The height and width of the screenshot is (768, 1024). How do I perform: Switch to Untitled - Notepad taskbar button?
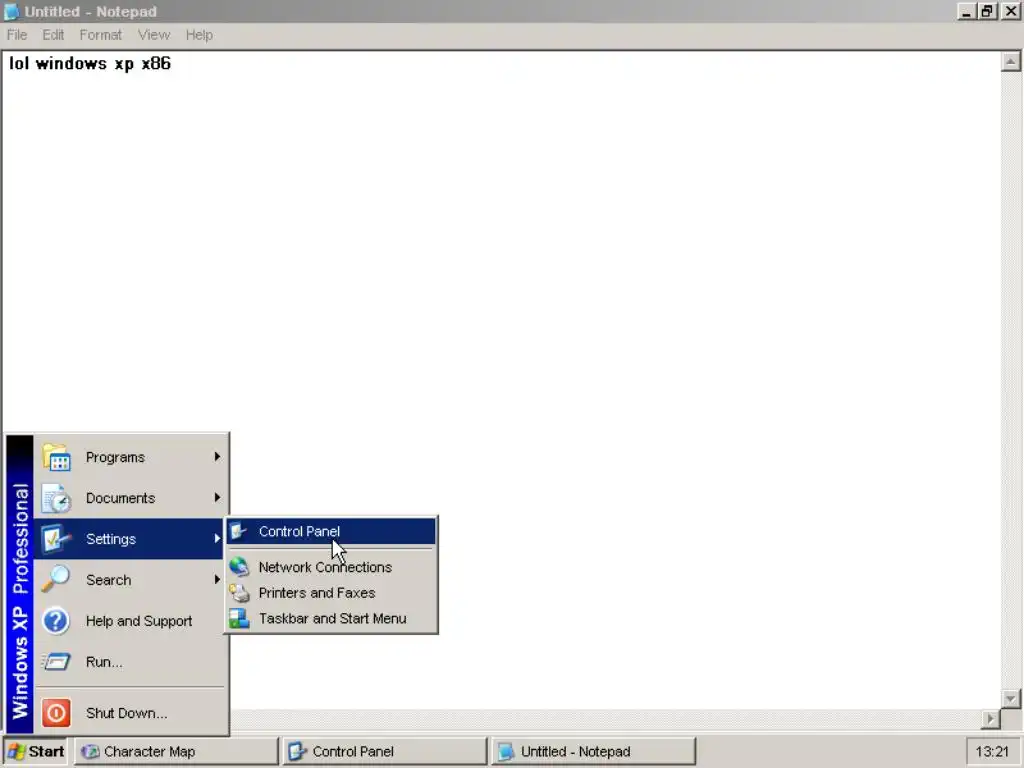pyautogui.click(x=593, y=751)
